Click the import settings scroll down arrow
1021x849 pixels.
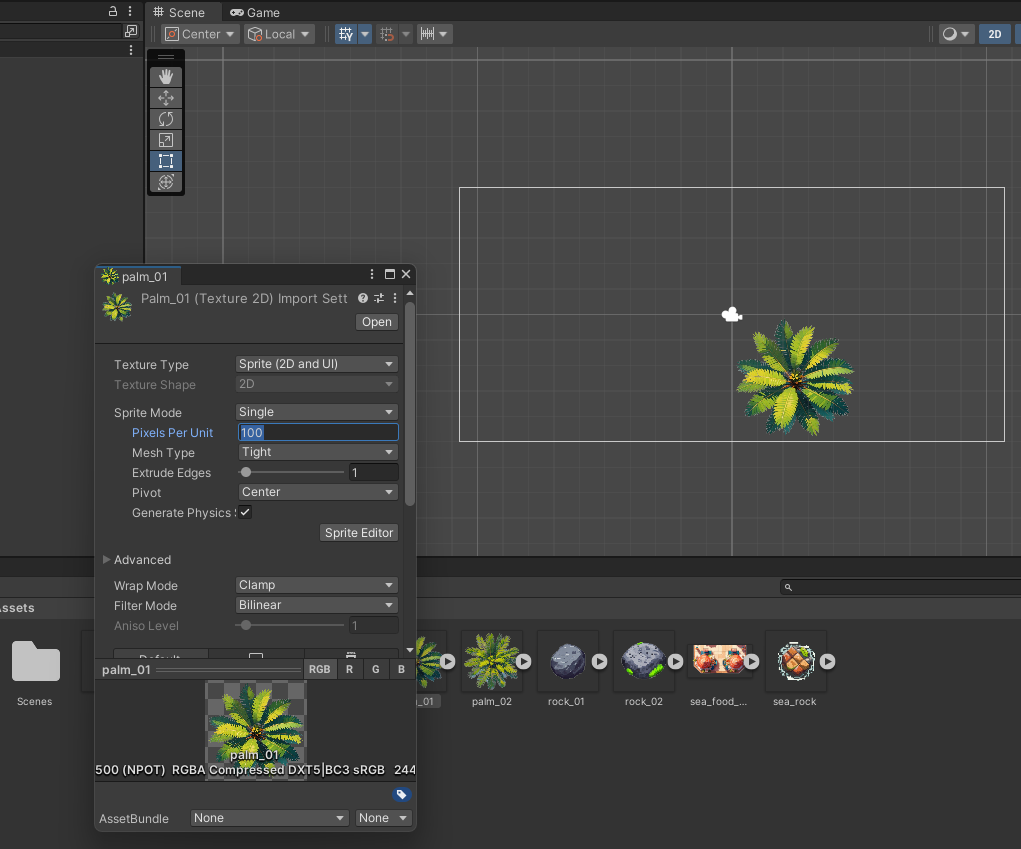click(410, 650)
